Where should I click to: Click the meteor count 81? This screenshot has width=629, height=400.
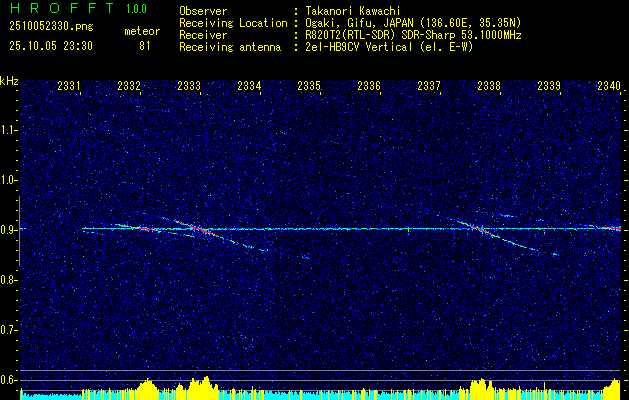144,46
